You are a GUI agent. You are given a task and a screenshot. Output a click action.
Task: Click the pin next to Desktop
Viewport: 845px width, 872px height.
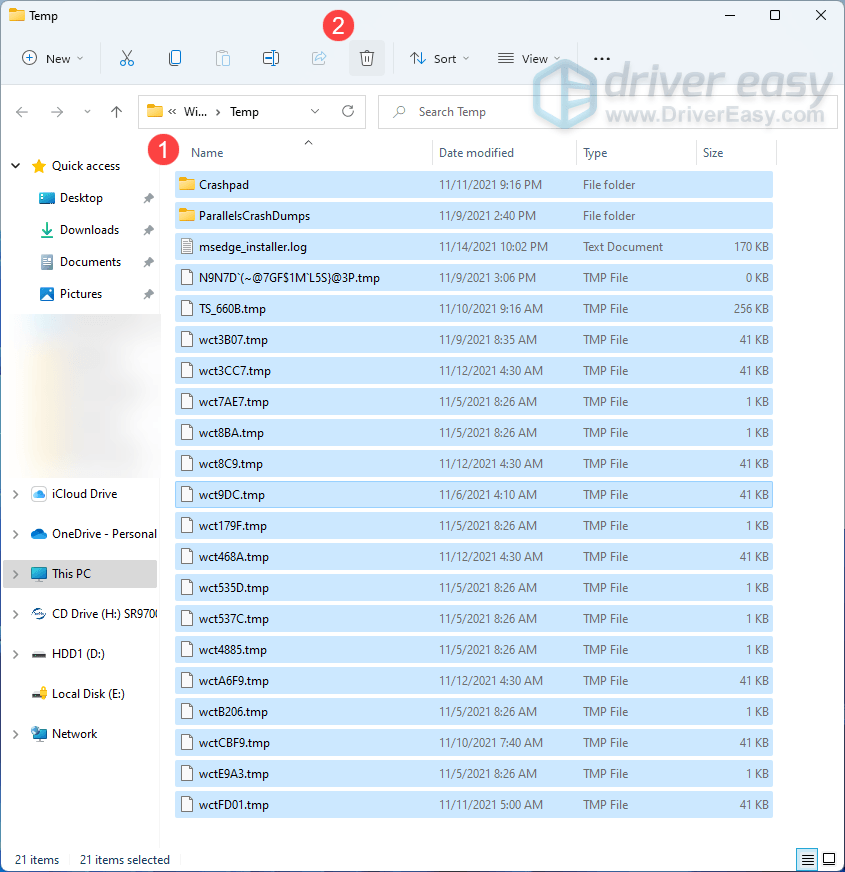(x=149, y=198)
